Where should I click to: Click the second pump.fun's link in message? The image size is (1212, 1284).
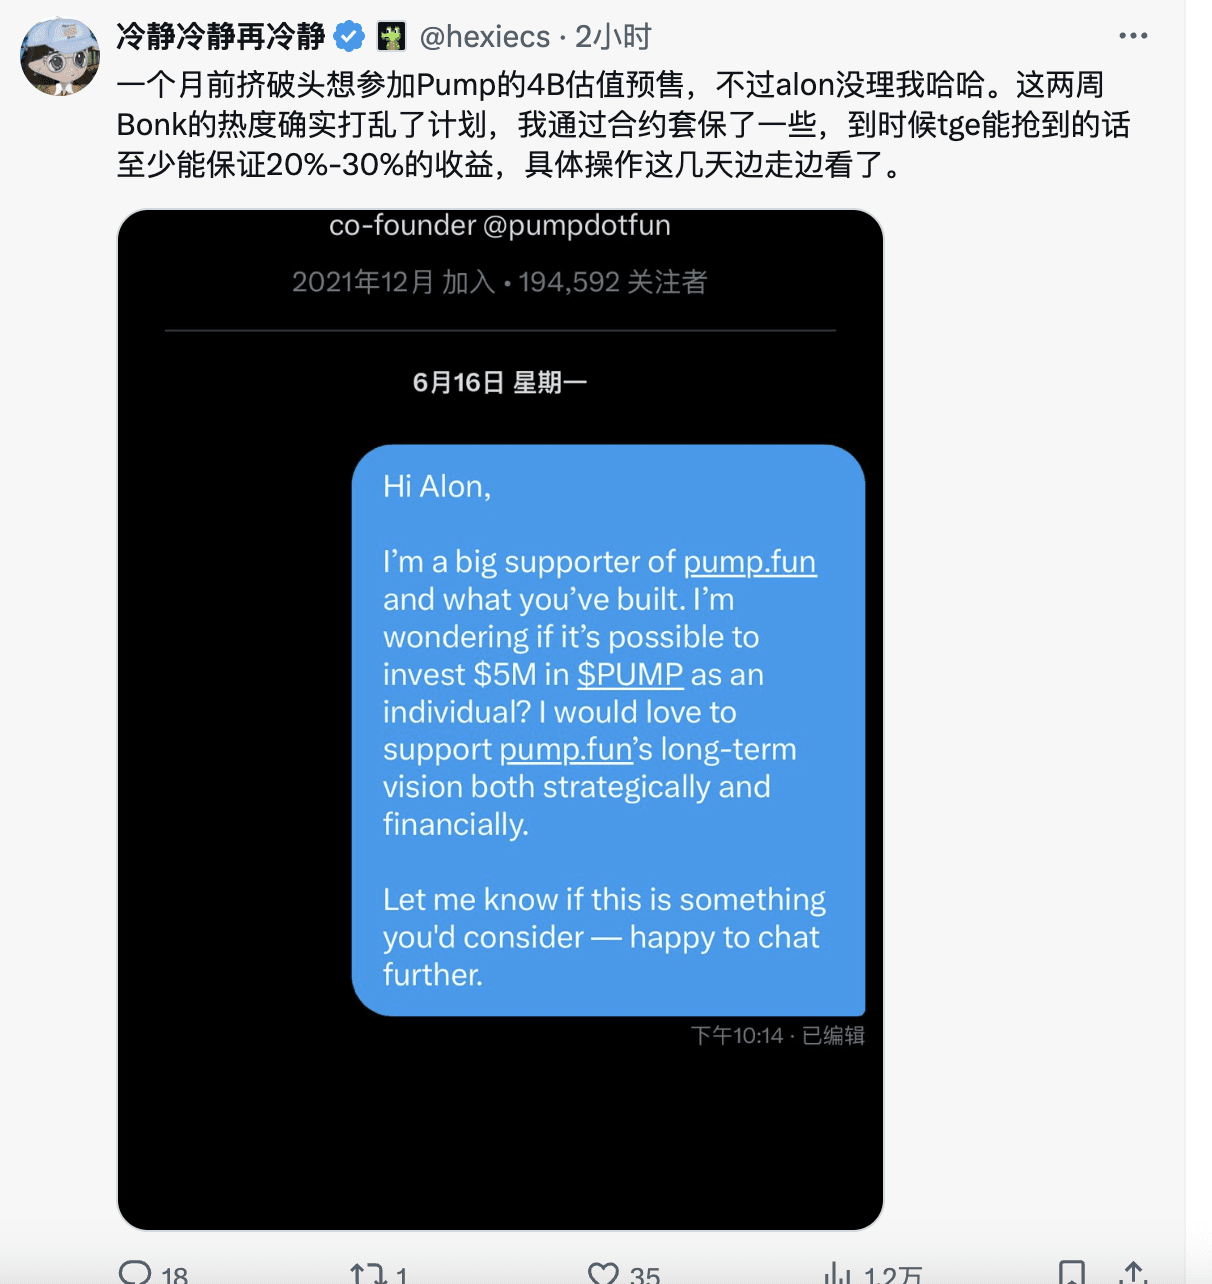[x=566, y=749]
